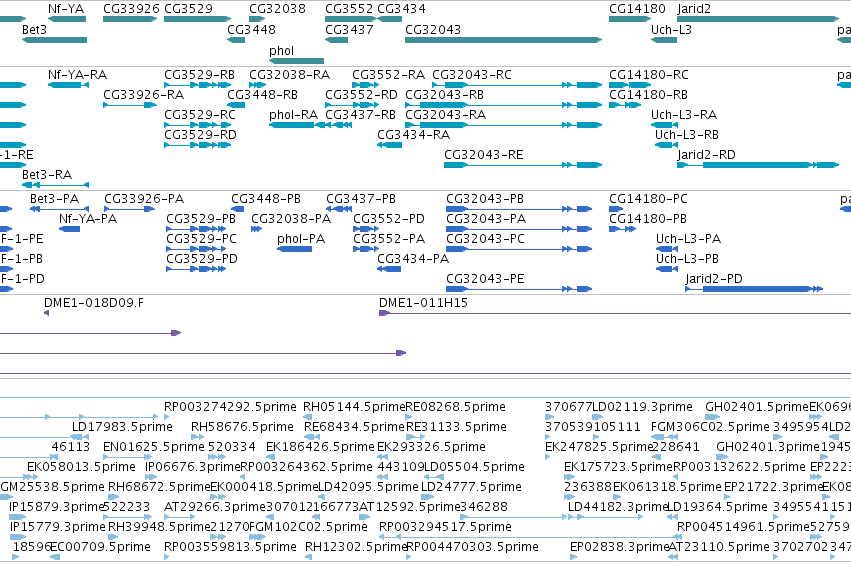This screenshot has height=562, width=851.
Task: Select transcript CG33926-RA
Action: 144,94
